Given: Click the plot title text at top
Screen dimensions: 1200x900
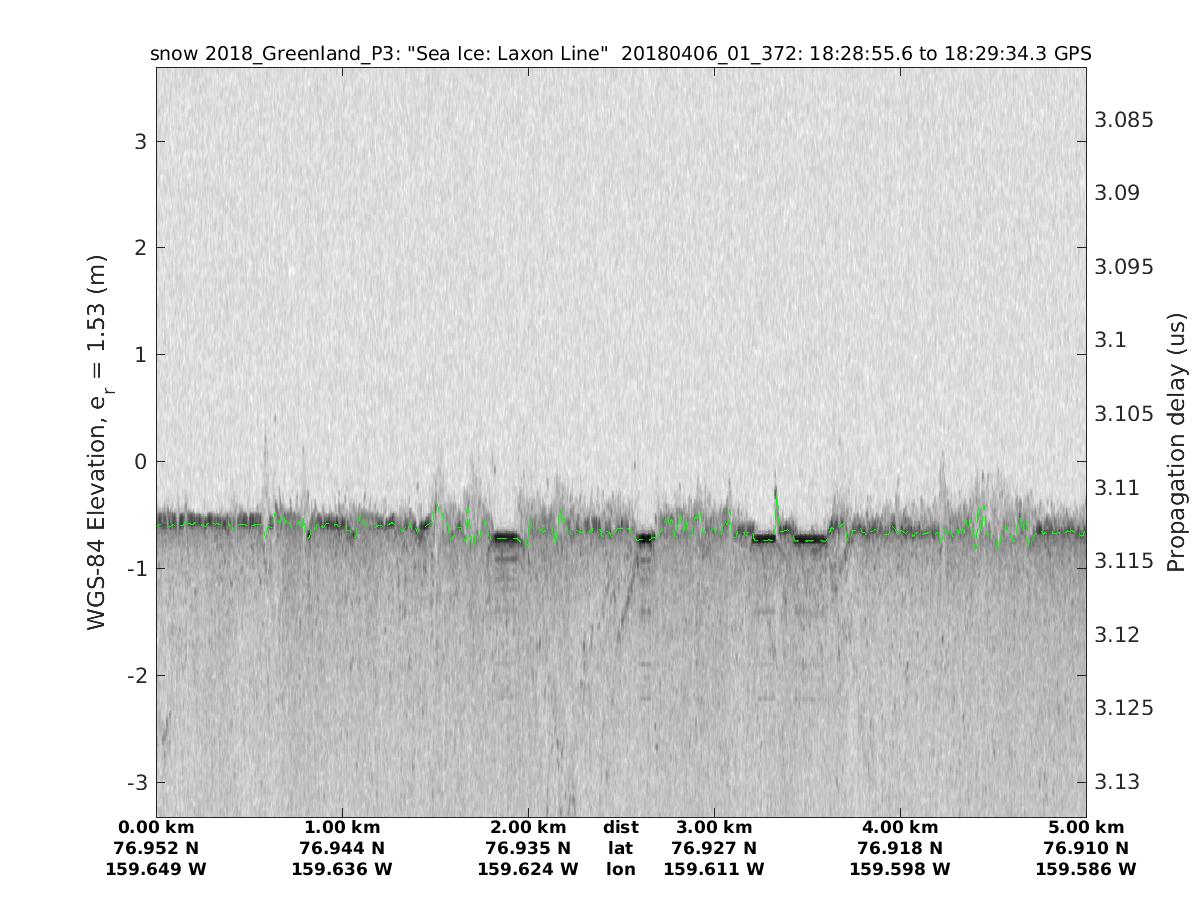Looking at the screenshot, I should 620,53.
